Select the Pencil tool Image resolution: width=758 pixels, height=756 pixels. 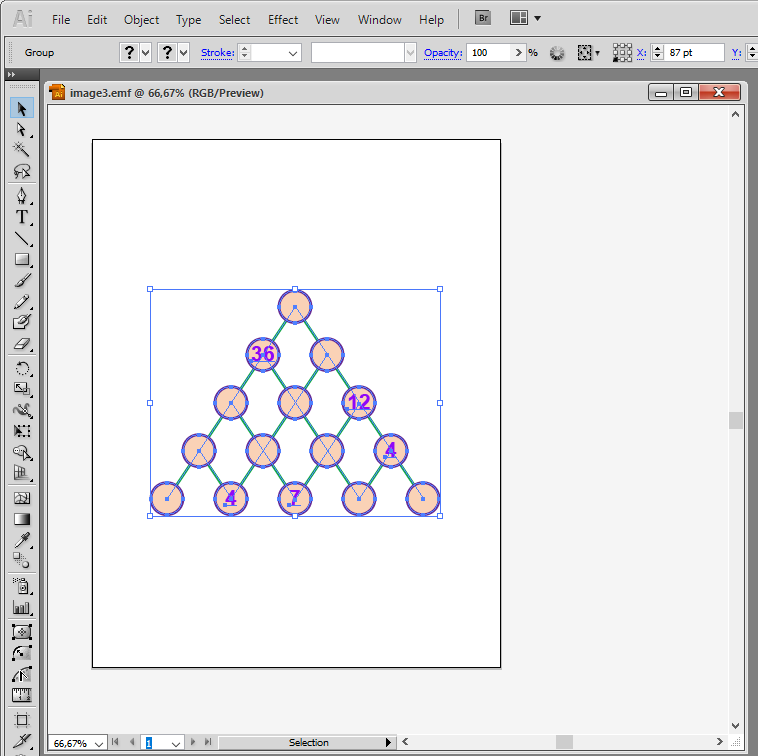22,302
